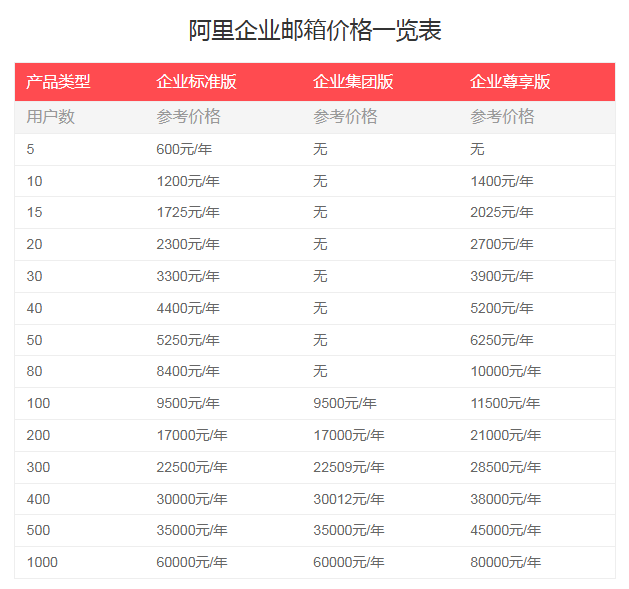Click the title 阿里企业邮箱价格一览表

point(315,30)
